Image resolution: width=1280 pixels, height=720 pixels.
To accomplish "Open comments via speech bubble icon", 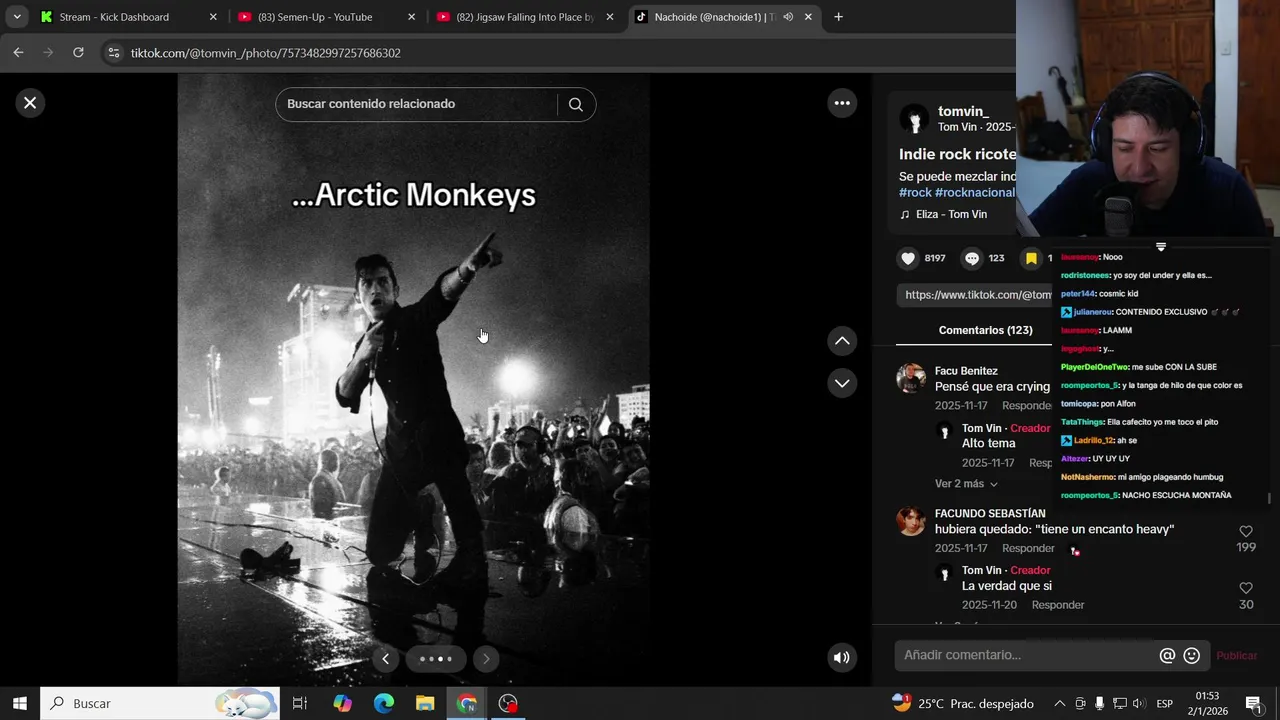I will (x=972, y=258).
